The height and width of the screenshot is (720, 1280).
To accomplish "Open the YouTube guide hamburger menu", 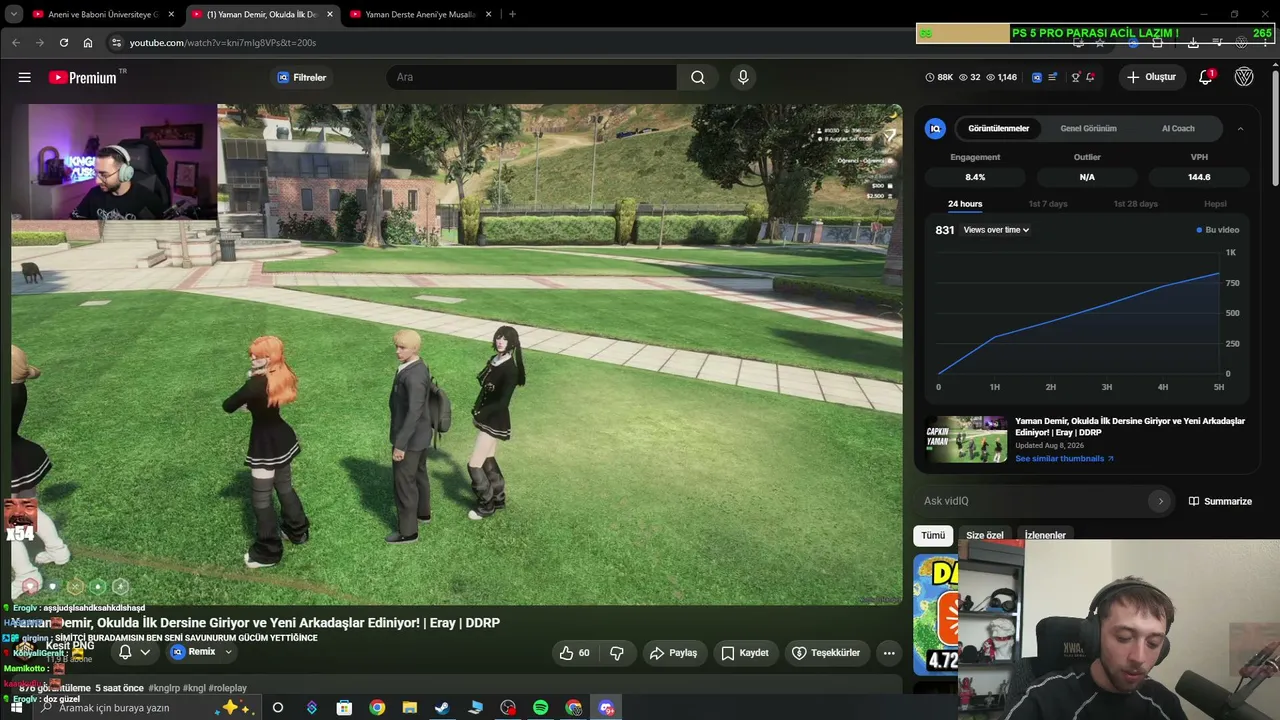I will coord(24,77).
